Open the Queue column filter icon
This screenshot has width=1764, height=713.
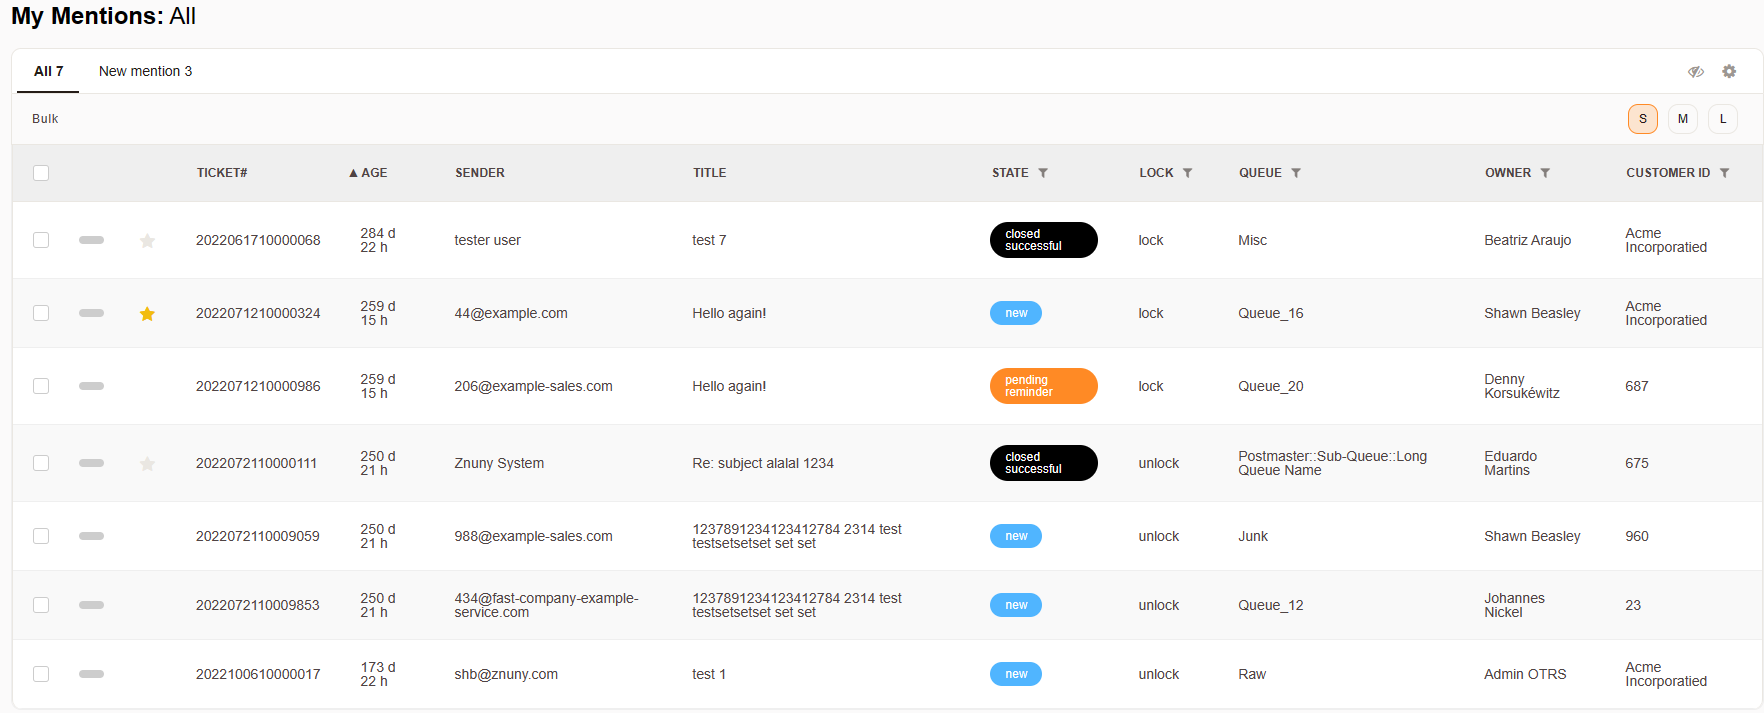[x=1296, y=173]
